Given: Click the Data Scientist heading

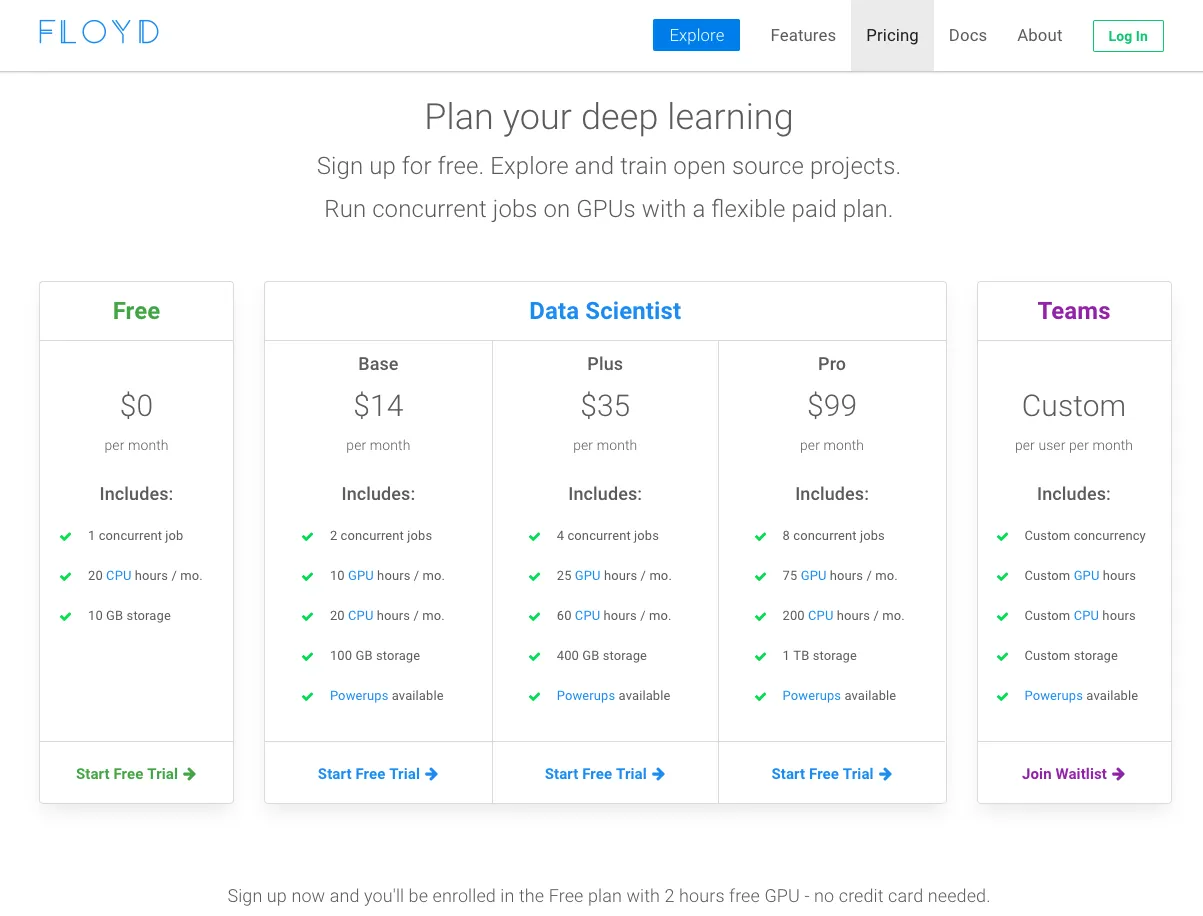Looking at the screenshot, I should pos(605,311).
